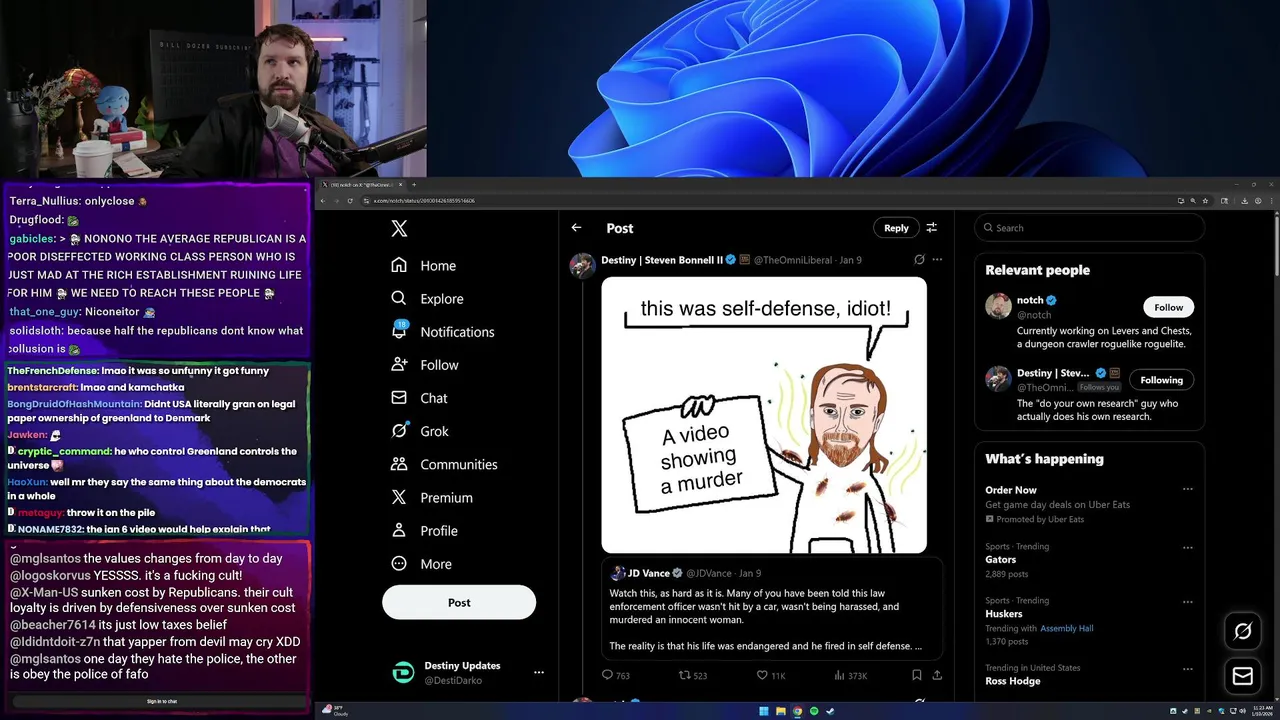Open reply sorting filter icon
This screenshot has width=1280, height=720.
click(x=931, y=228)
